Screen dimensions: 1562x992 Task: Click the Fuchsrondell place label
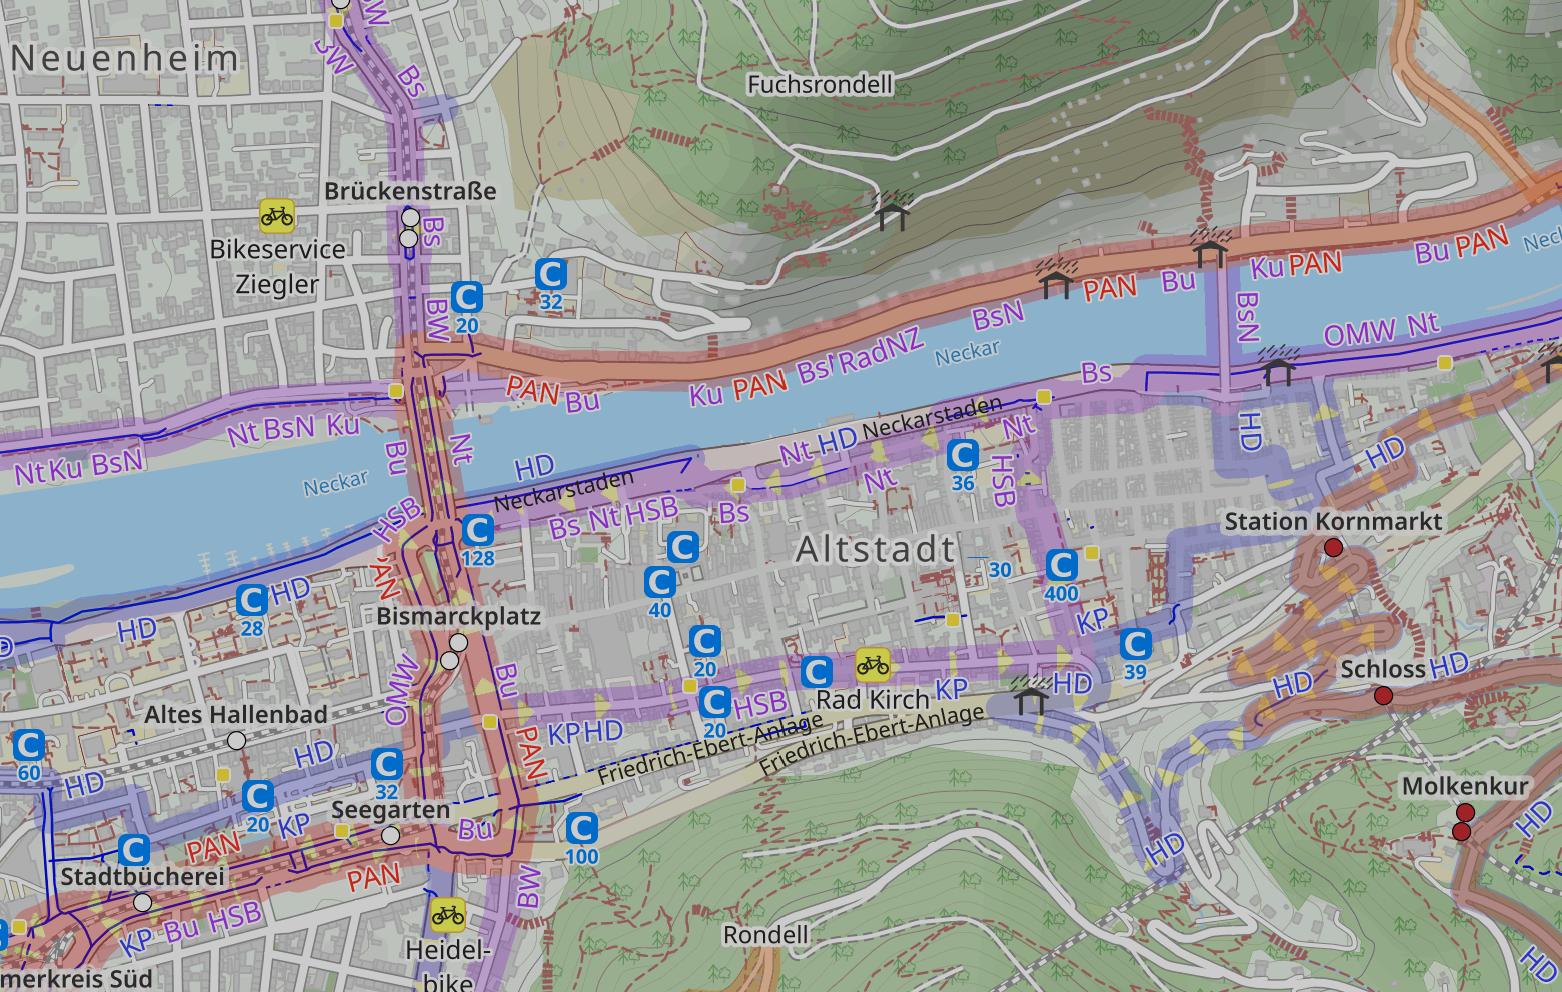(x=820, y=85)
